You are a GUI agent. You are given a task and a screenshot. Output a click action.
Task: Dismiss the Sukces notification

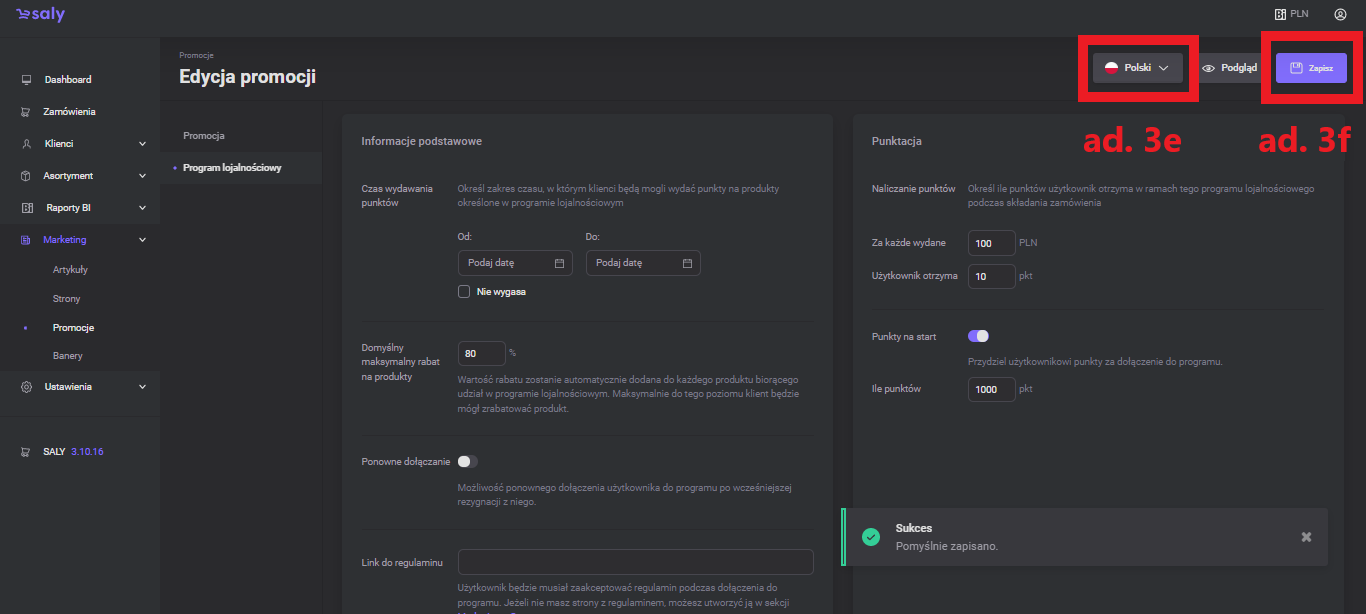tap(1306, 537)
